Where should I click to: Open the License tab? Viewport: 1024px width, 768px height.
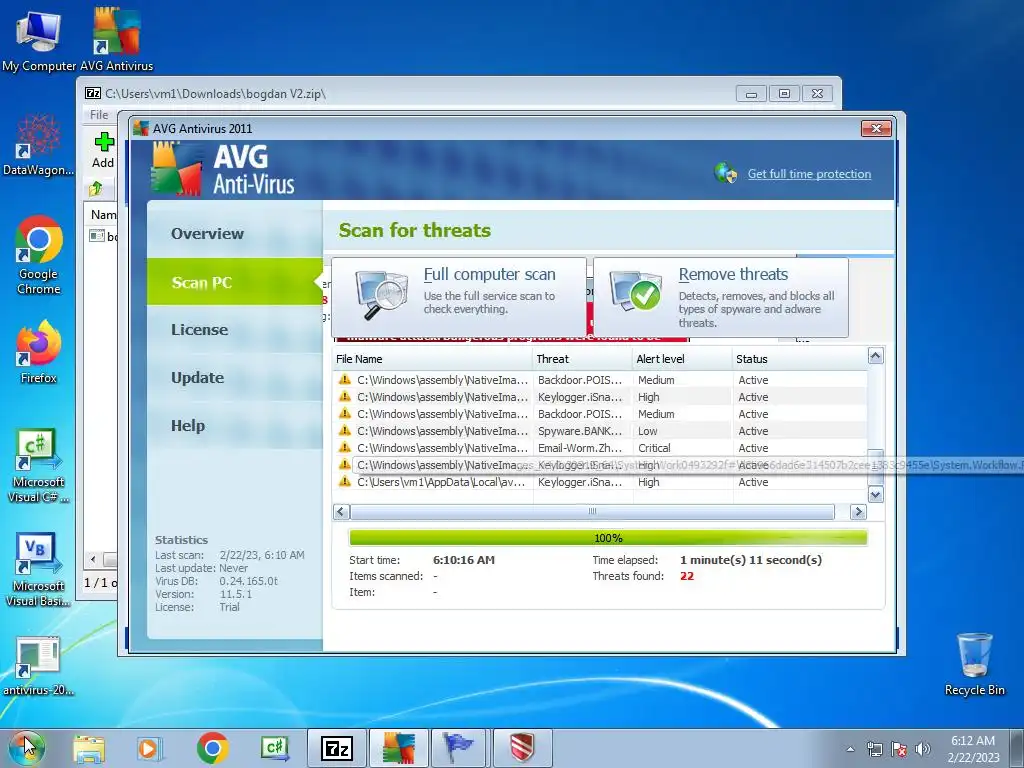(x=234, y=330)
